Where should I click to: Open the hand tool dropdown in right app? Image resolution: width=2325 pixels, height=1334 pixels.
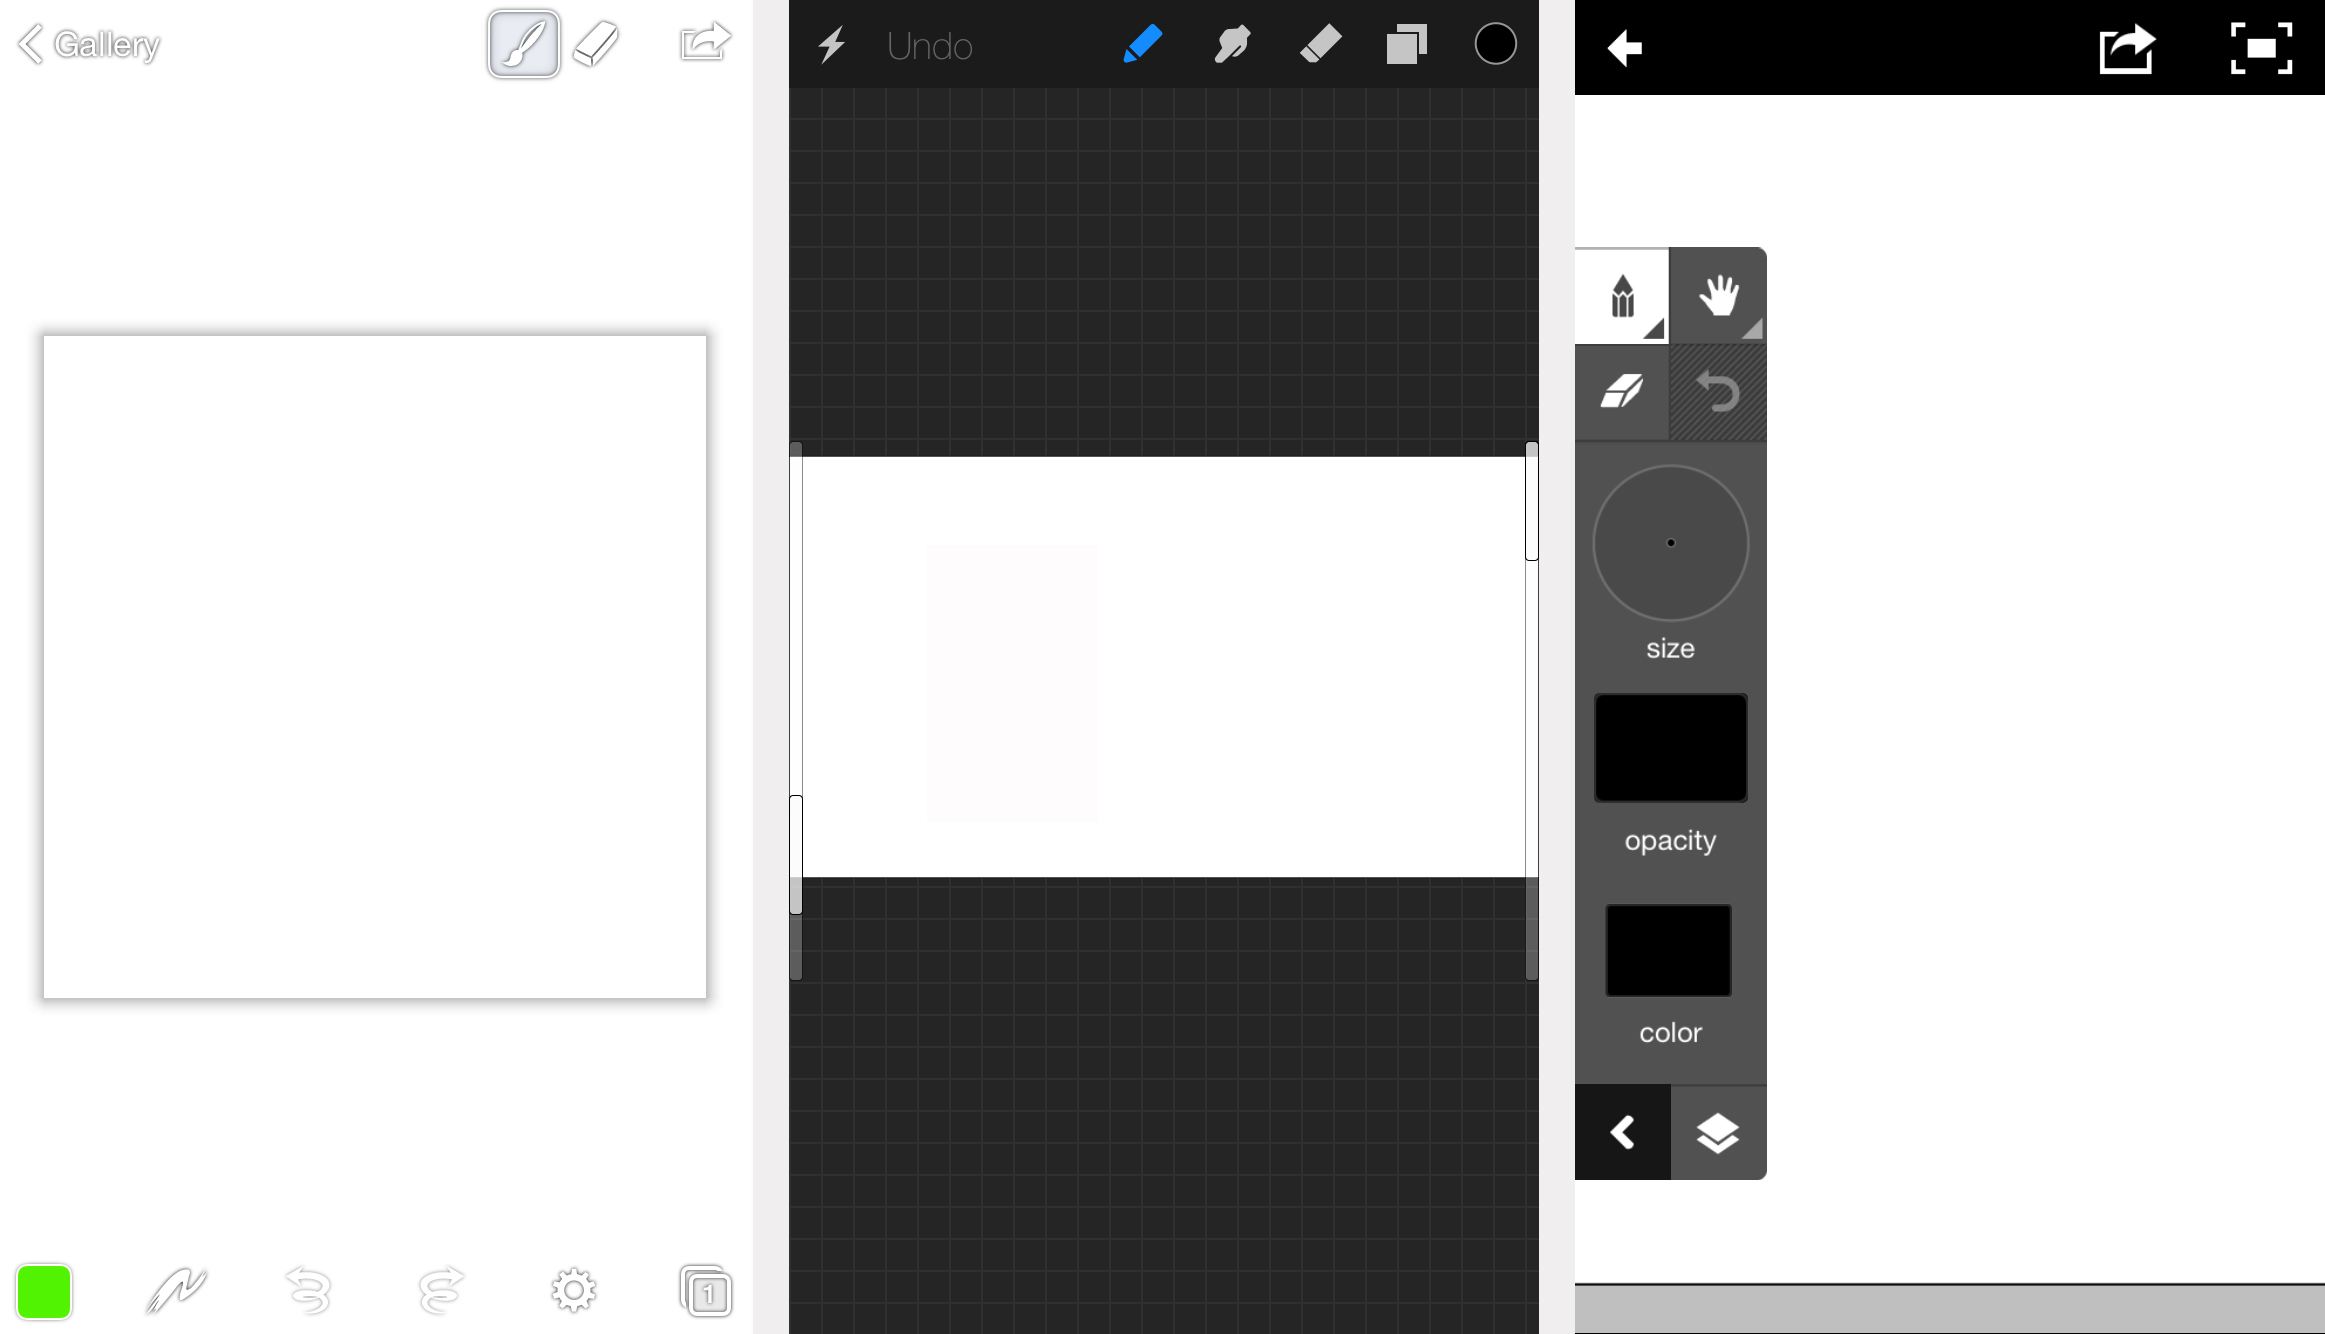1718,295
